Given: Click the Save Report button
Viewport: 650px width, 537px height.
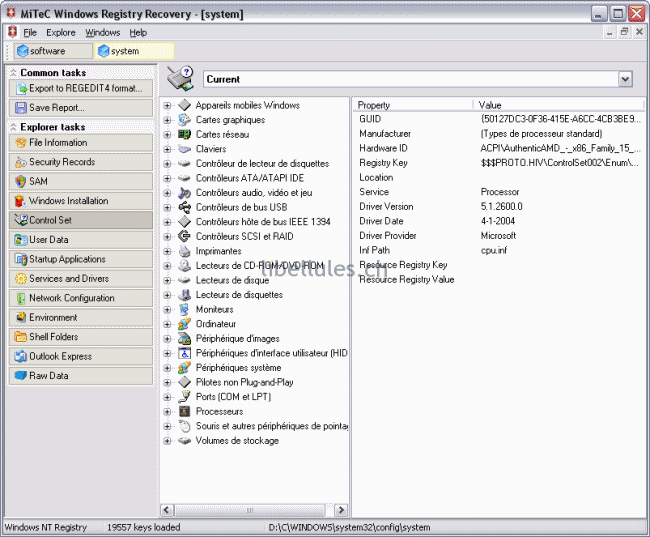Looking at the screenshot, I should click(x=81, y=108).
